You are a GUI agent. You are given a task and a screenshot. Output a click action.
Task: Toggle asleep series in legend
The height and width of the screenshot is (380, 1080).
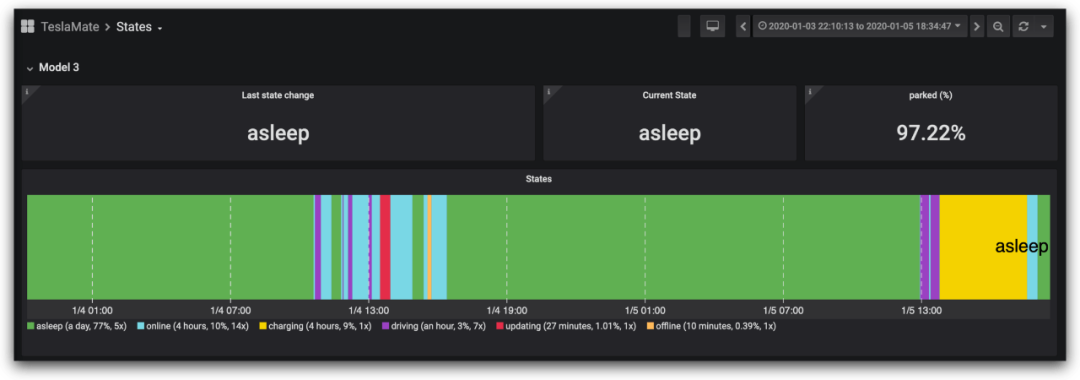pos(77,326)
